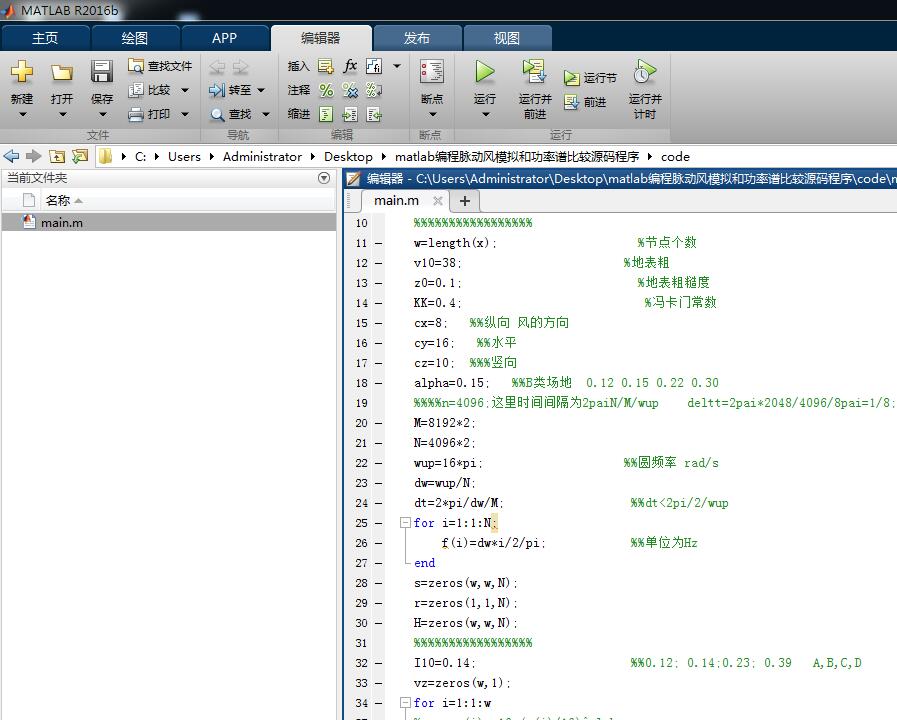Click code in the folder path
897x720 pixels.
click(x=675, y=157)
